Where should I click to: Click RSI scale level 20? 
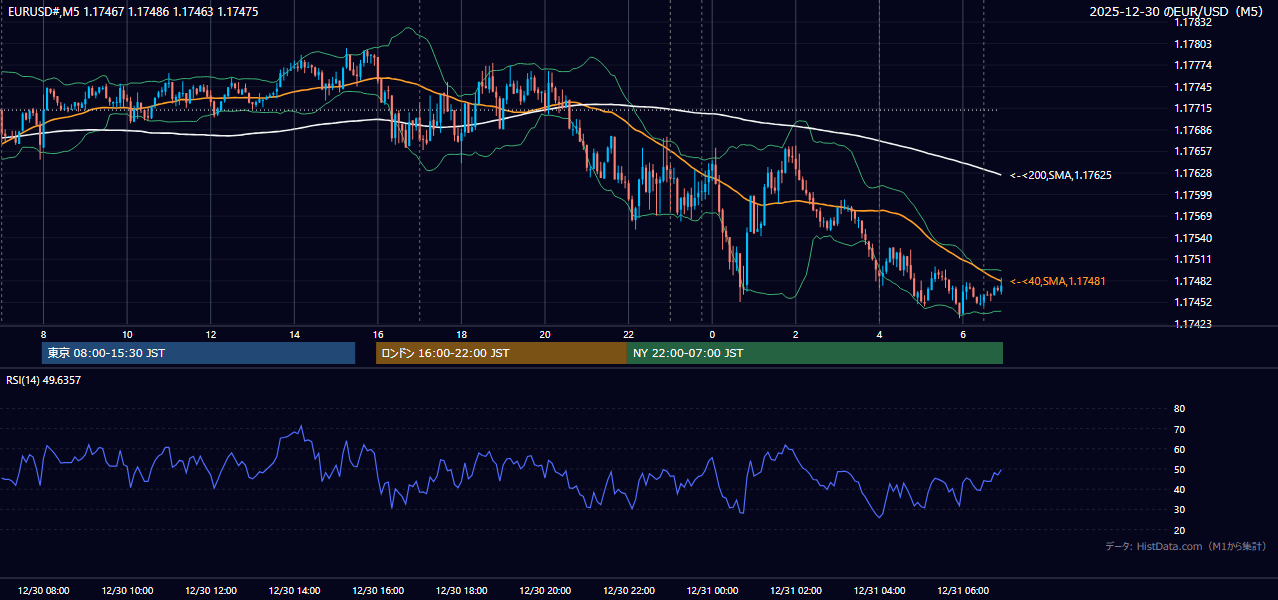tap(1179, 530)
